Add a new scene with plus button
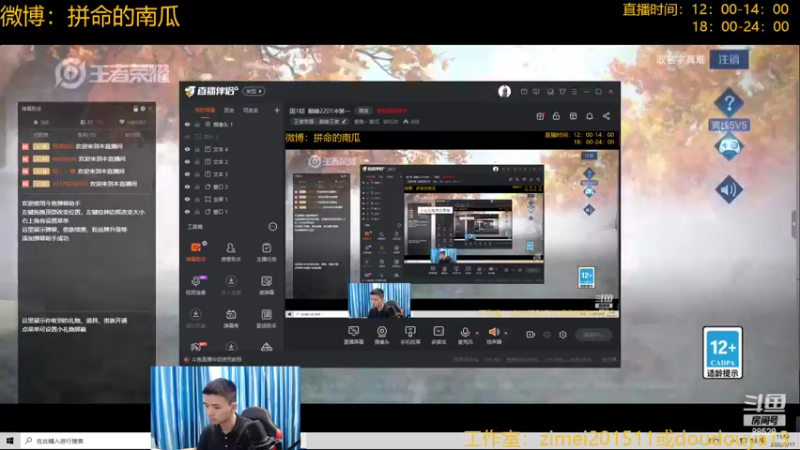Viewport: 800px width, 450px height. coord(277,110)
